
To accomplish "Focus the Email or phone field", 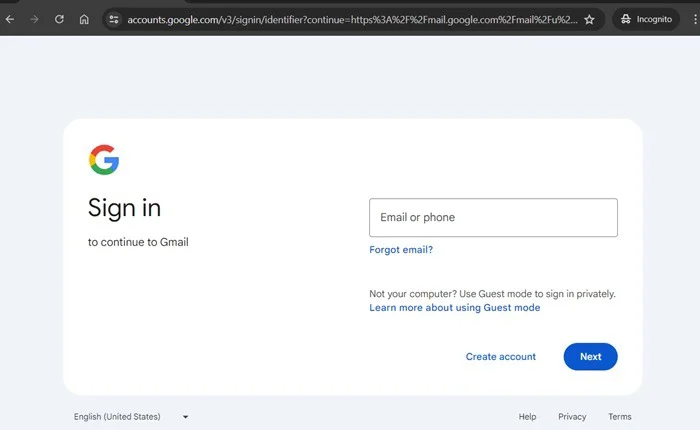I will click(x=493, y=217).
